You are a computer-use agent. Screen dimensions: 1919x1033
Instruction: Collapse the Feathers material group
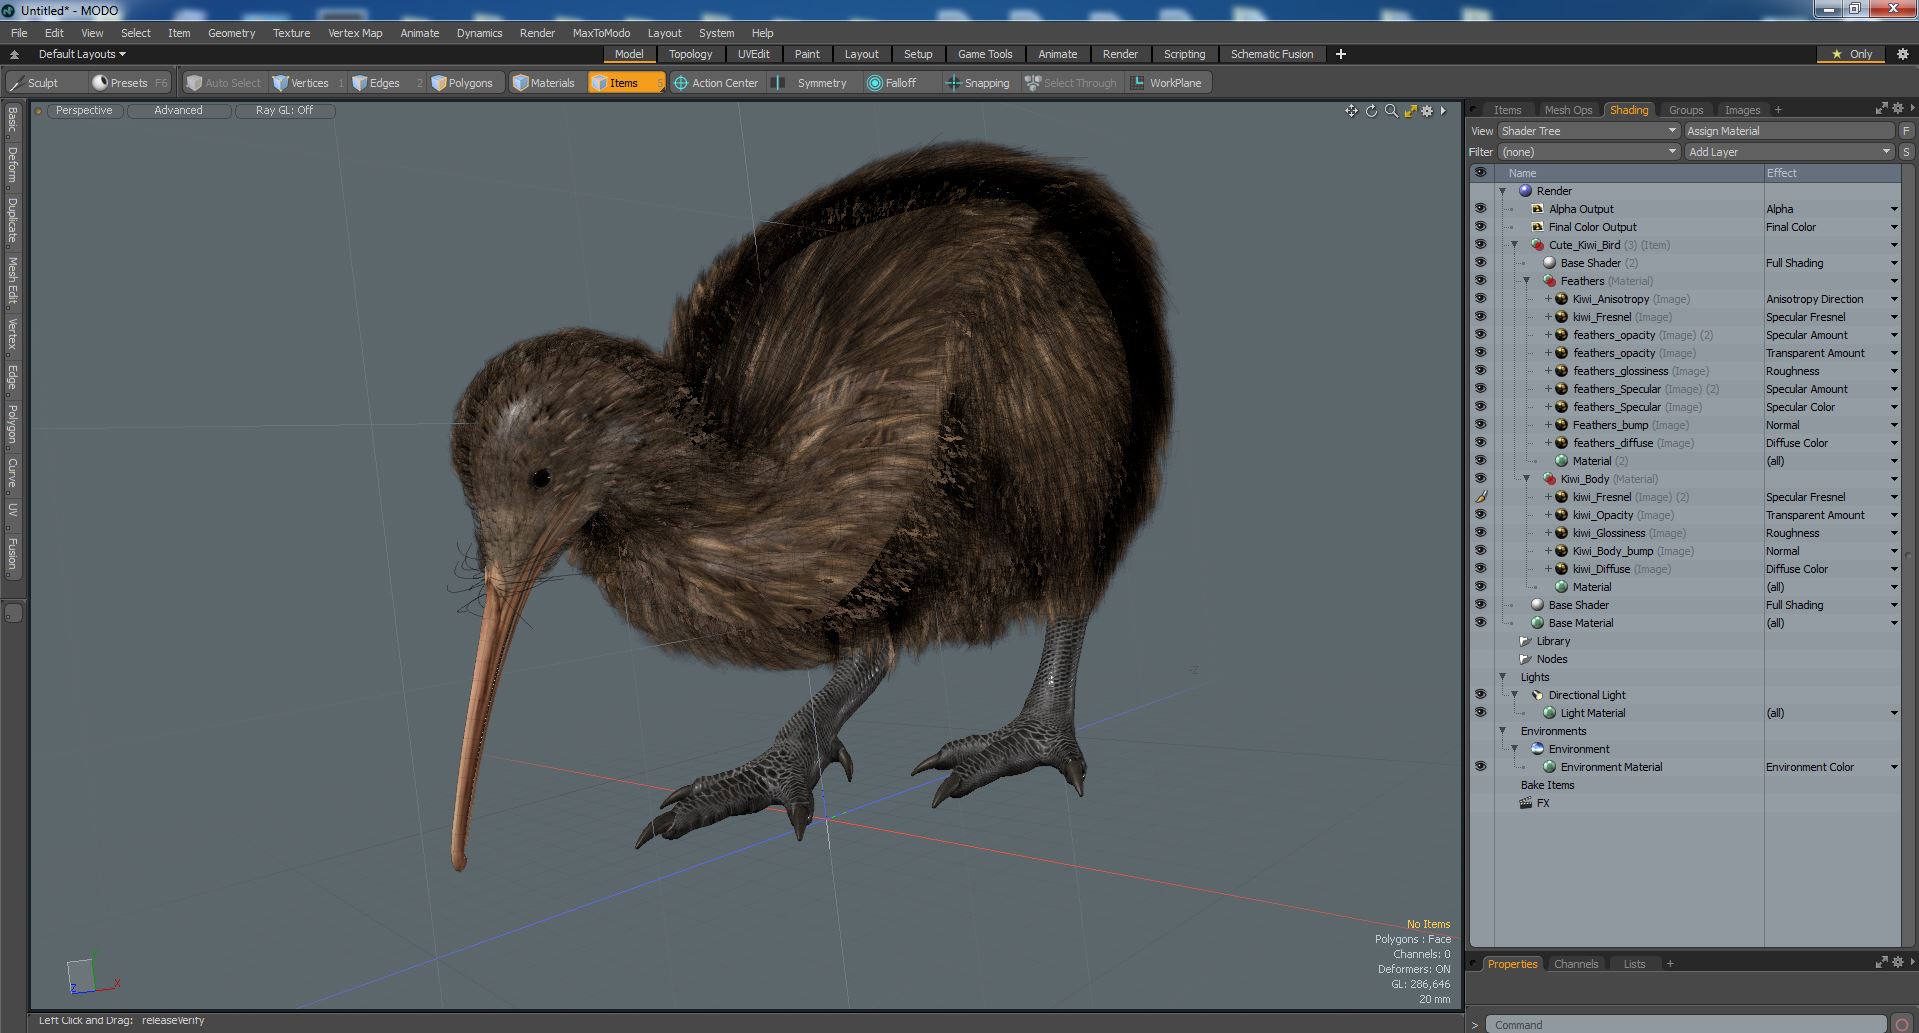[x=1526, y=281]
